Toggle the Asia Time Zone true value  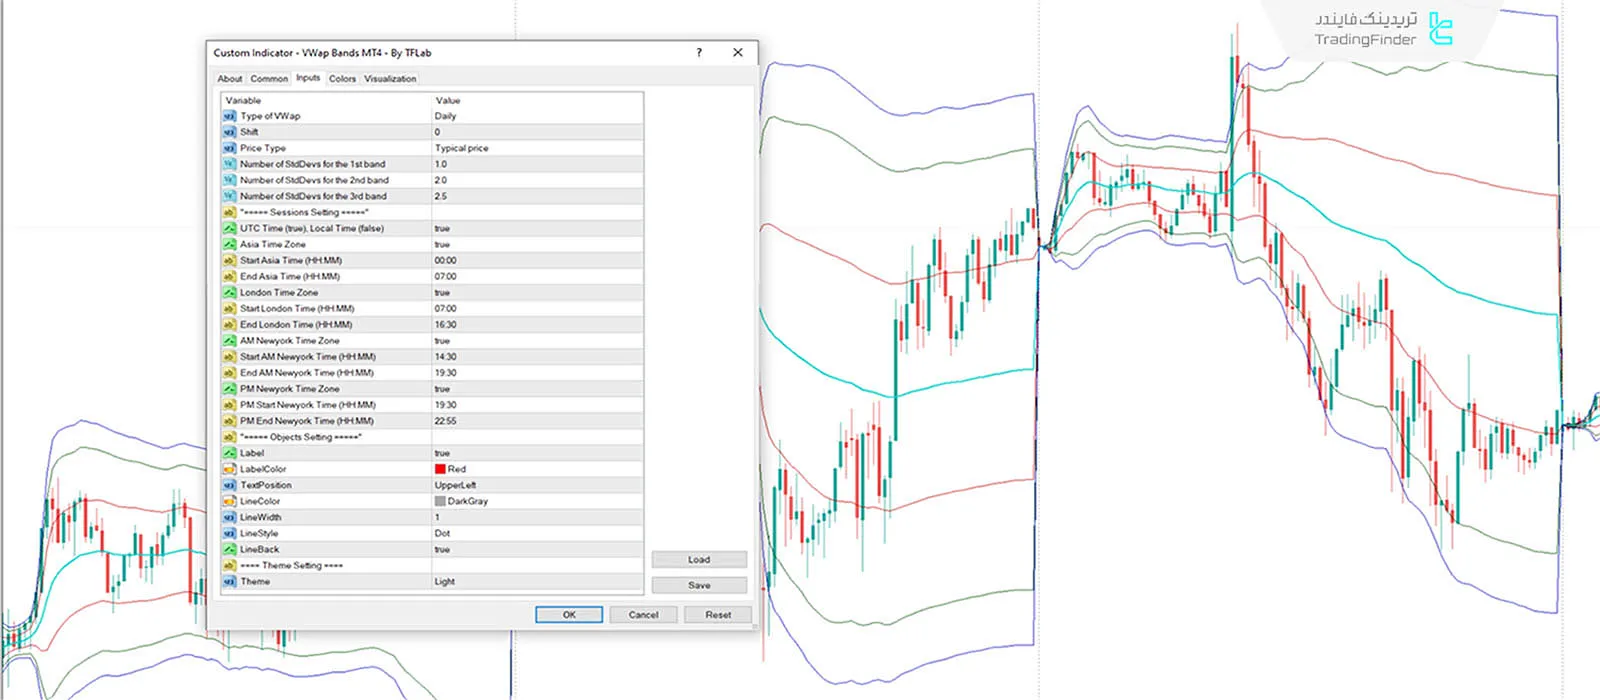[442, 244]
